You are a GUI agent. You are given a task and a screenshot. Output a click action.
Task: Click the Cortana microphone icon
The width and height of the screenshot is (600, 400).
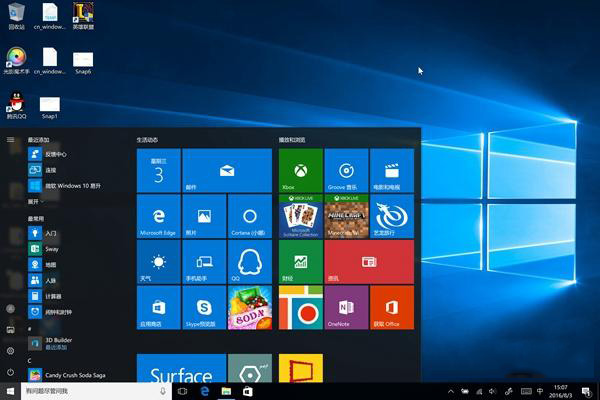pyautogui.click(x=163, y=391)
